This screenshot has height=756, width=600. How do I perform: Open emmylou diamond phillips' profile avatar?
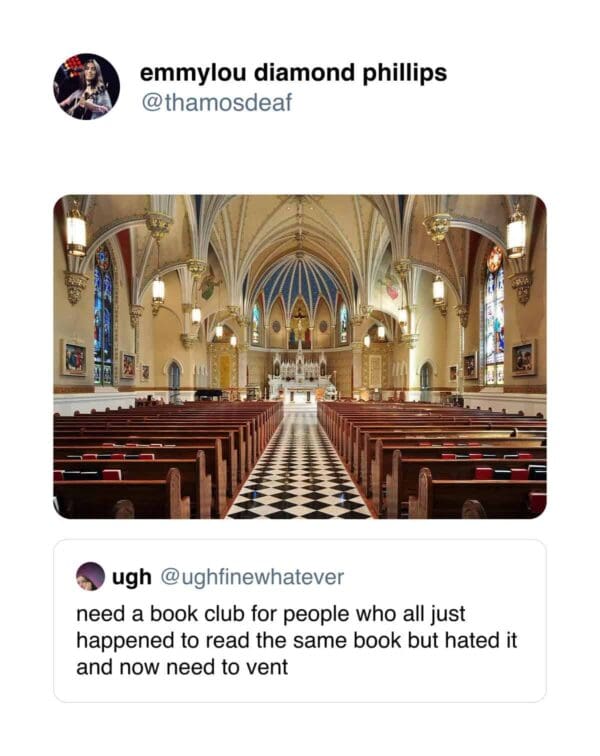point(86,86)
